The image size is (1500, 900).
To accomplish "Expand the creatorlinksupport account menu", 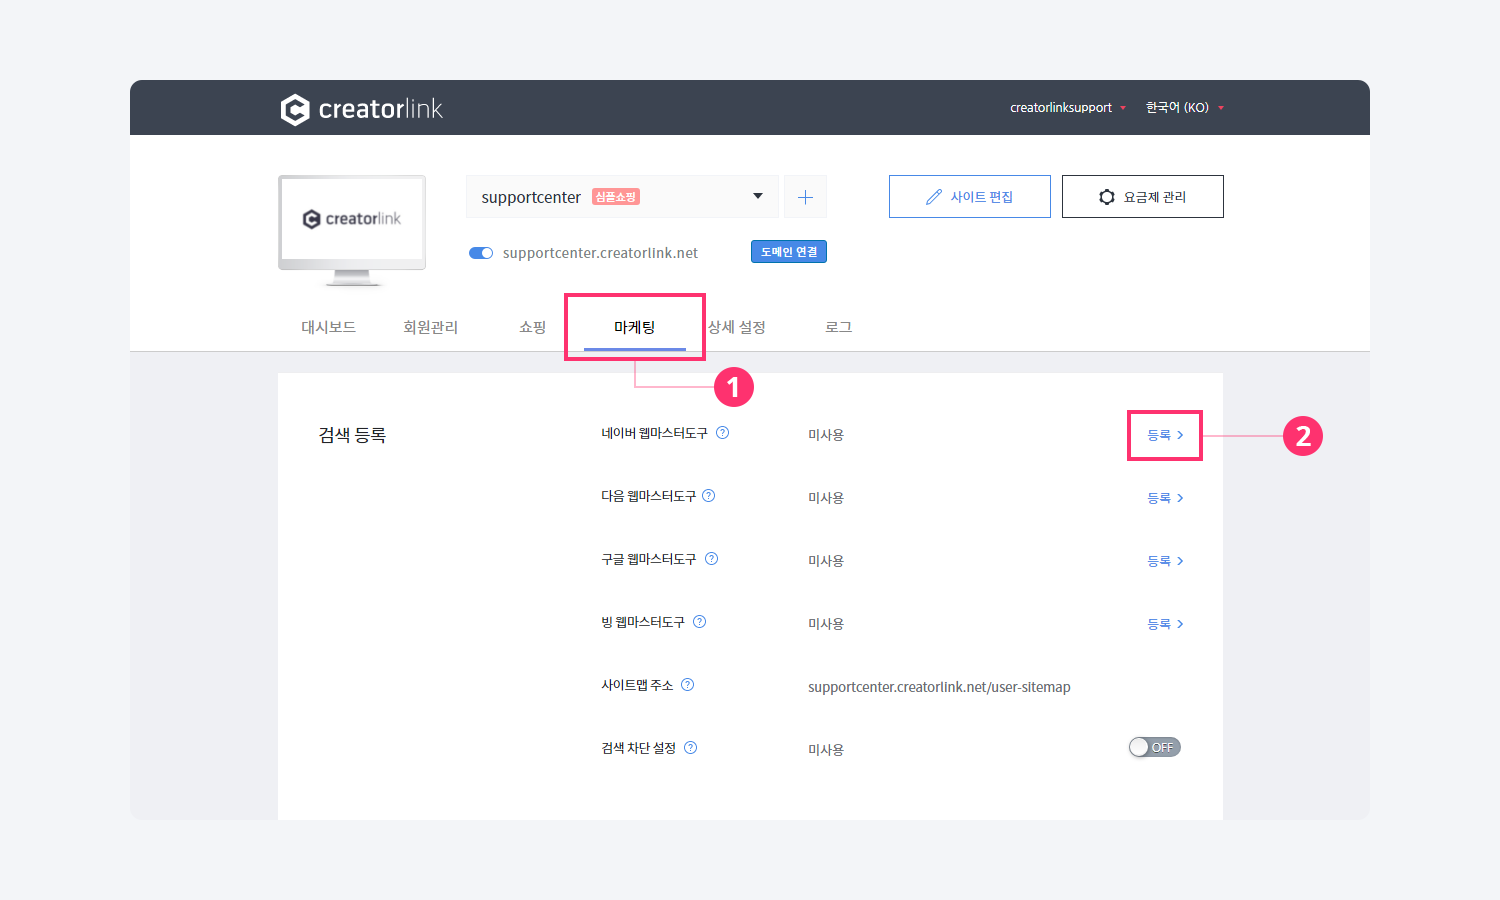I will (1067, 108).
